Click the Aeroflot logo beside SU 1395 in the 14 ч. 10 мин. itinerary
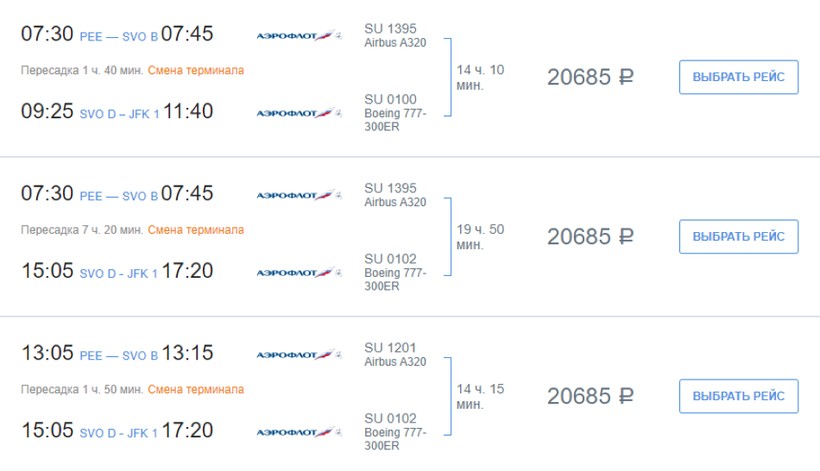The height and width of the screenshot is (471, 820). pyautogui.click(x=299, y=36)
